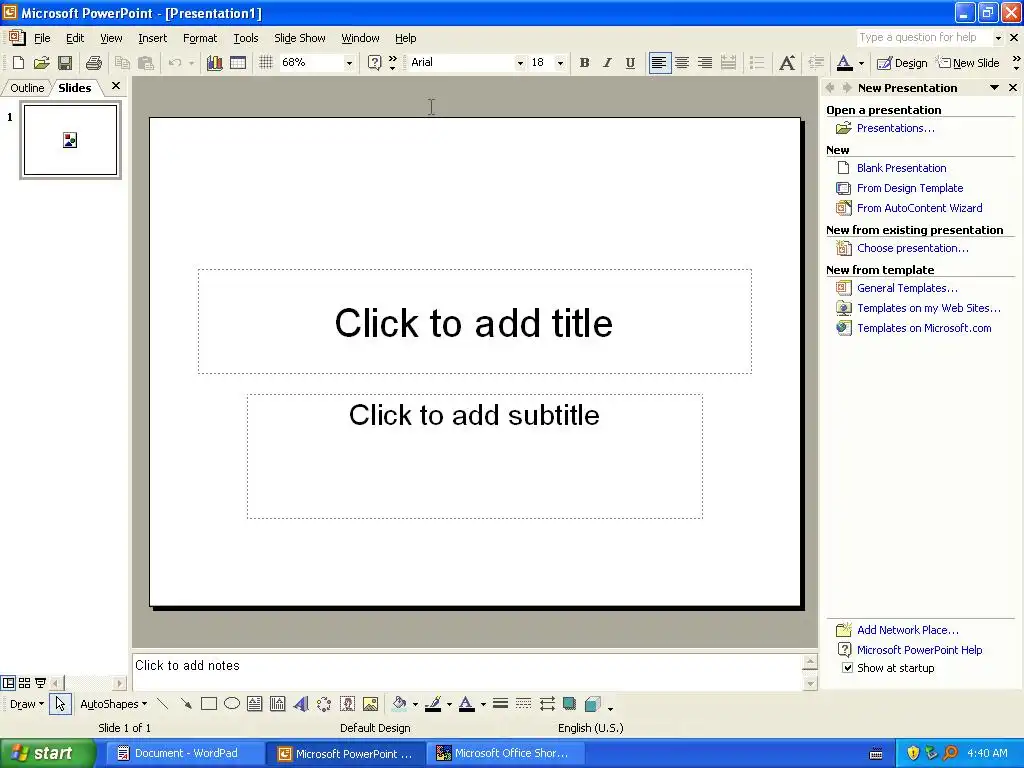
Task: Click From AutoContent Wizard link
Action: 920,208
